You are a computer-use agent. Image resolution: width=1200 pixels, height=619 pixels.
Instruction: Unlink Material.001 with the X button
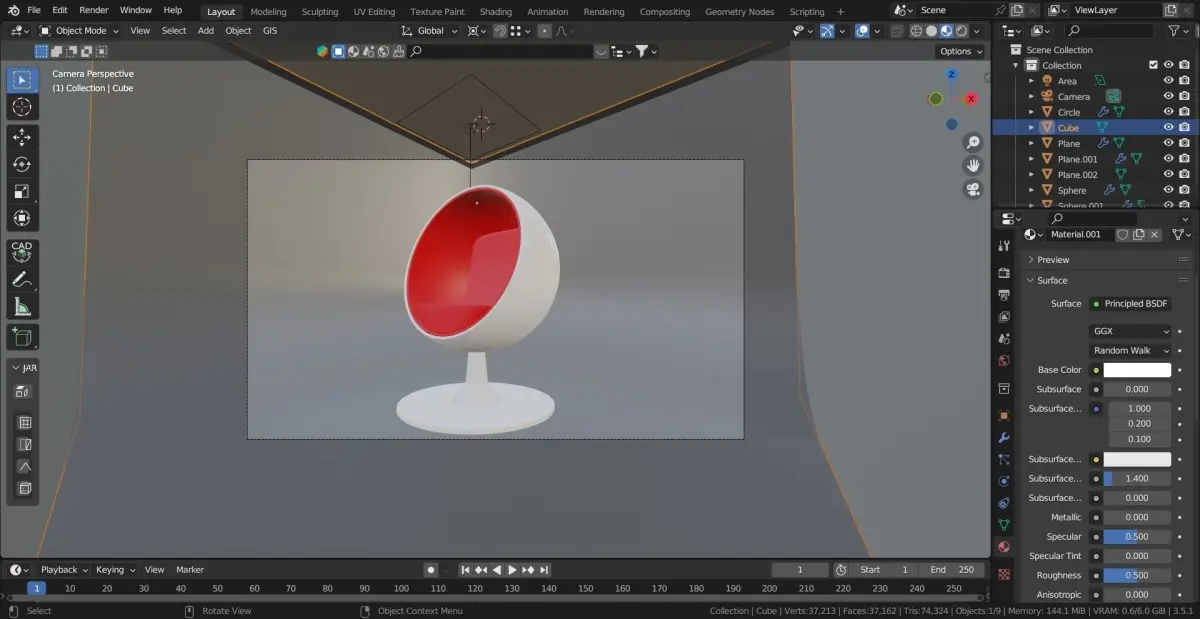pyautogui.click(x=1154, y=234)
